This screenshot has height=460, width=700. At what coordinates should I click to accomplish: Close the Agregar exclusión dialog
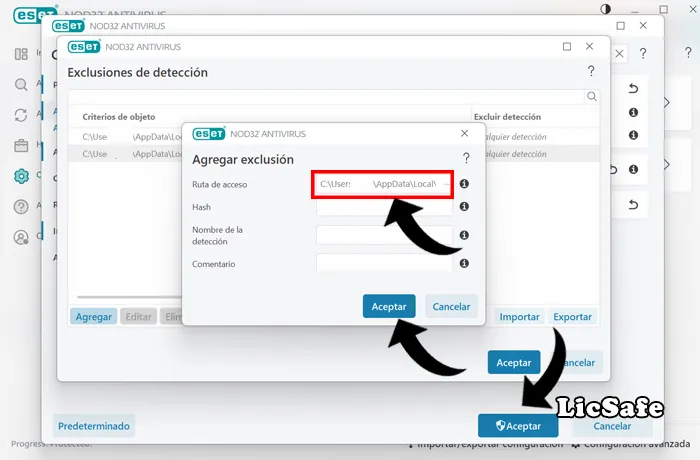pos(464,133)
